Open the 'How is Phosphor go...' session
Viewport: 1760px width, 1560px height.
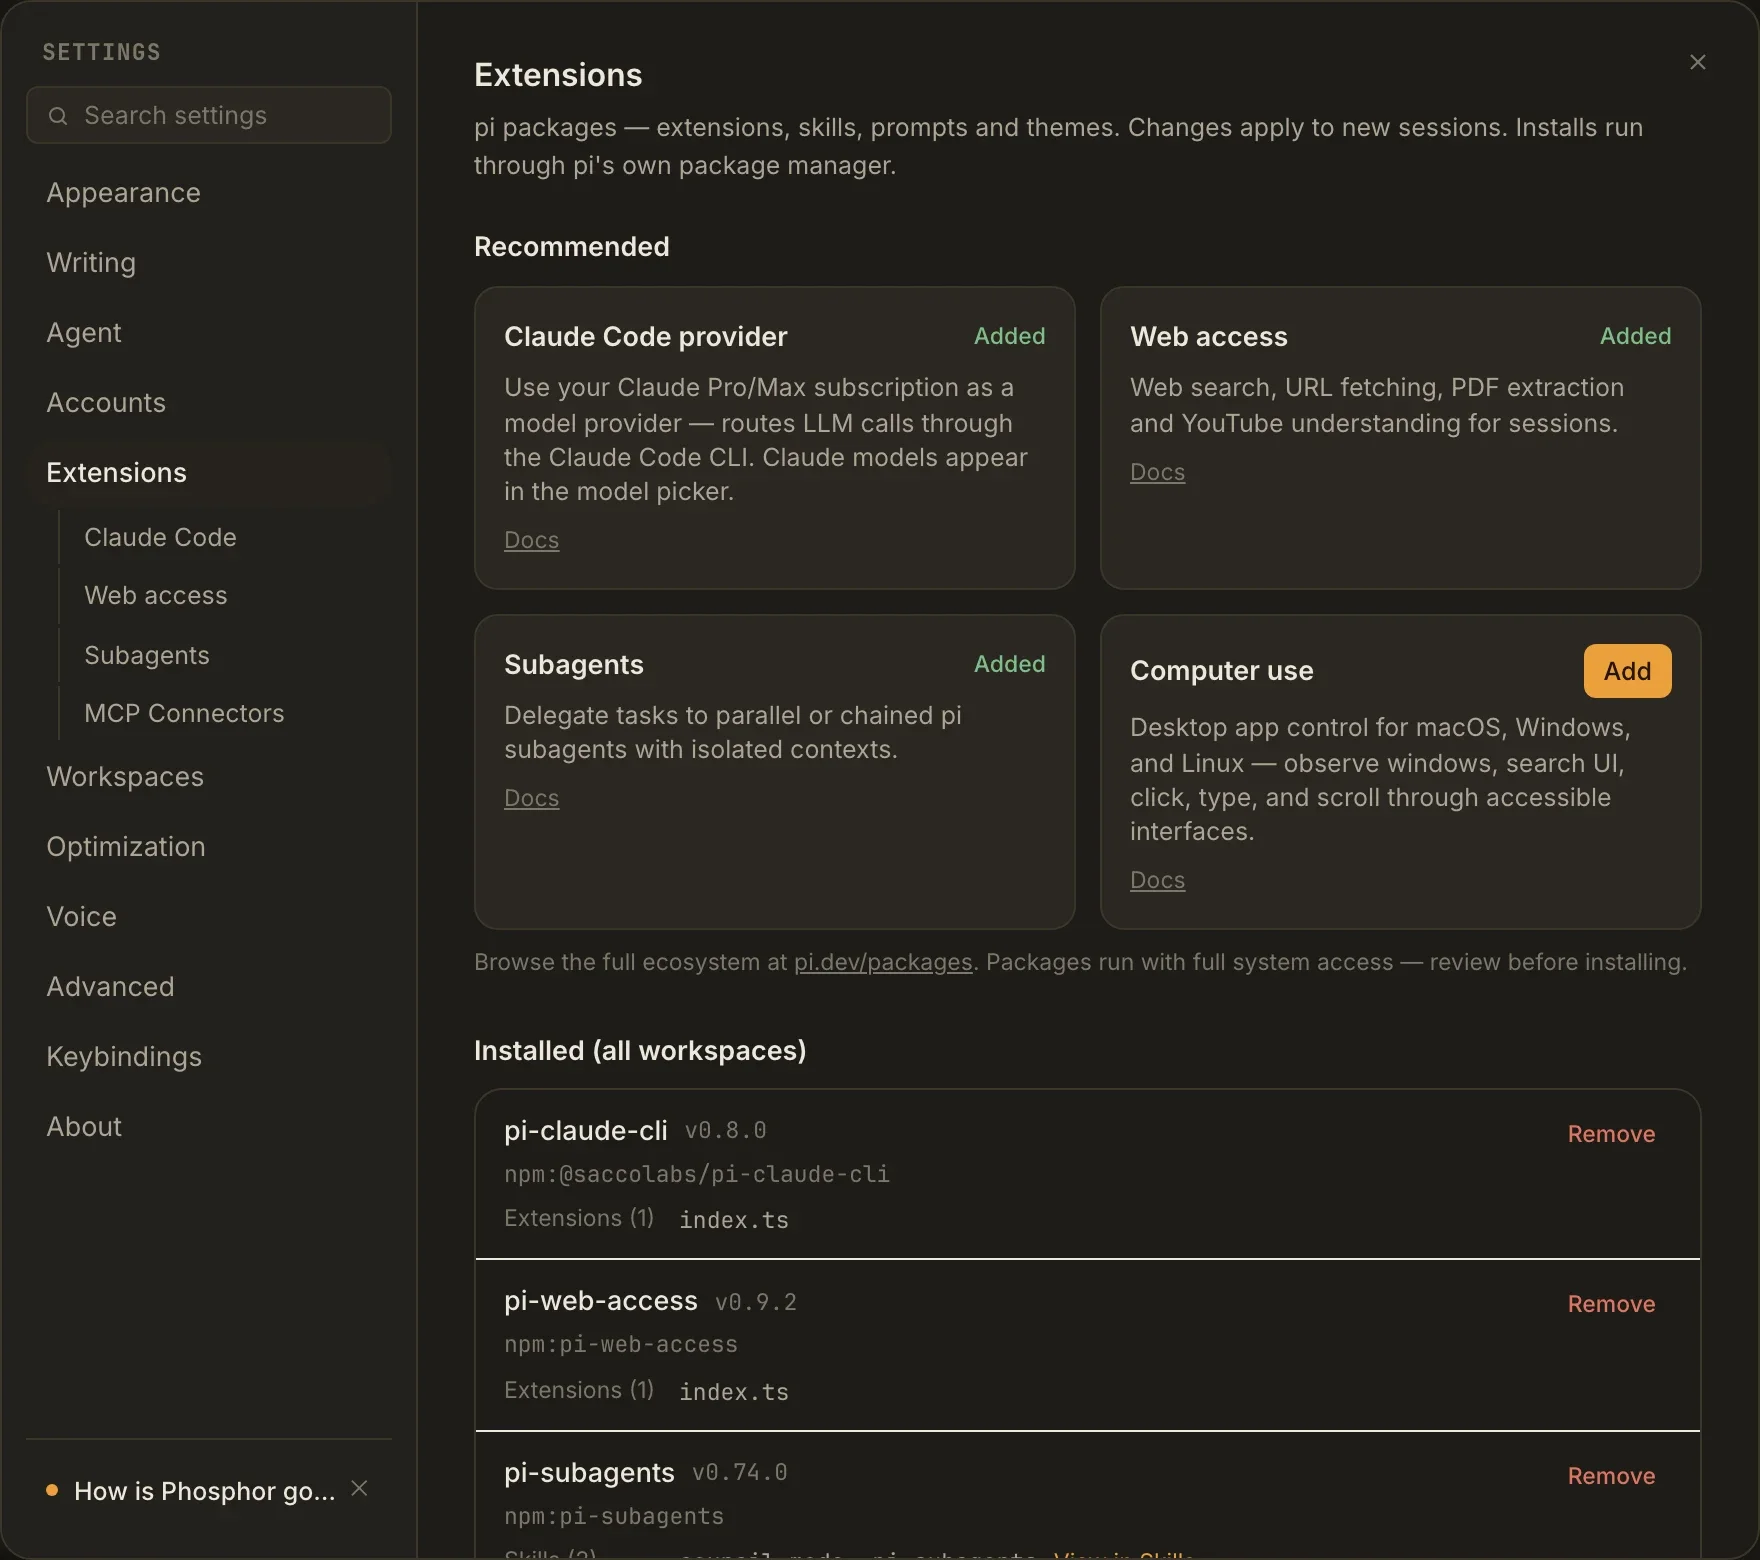205,1491
